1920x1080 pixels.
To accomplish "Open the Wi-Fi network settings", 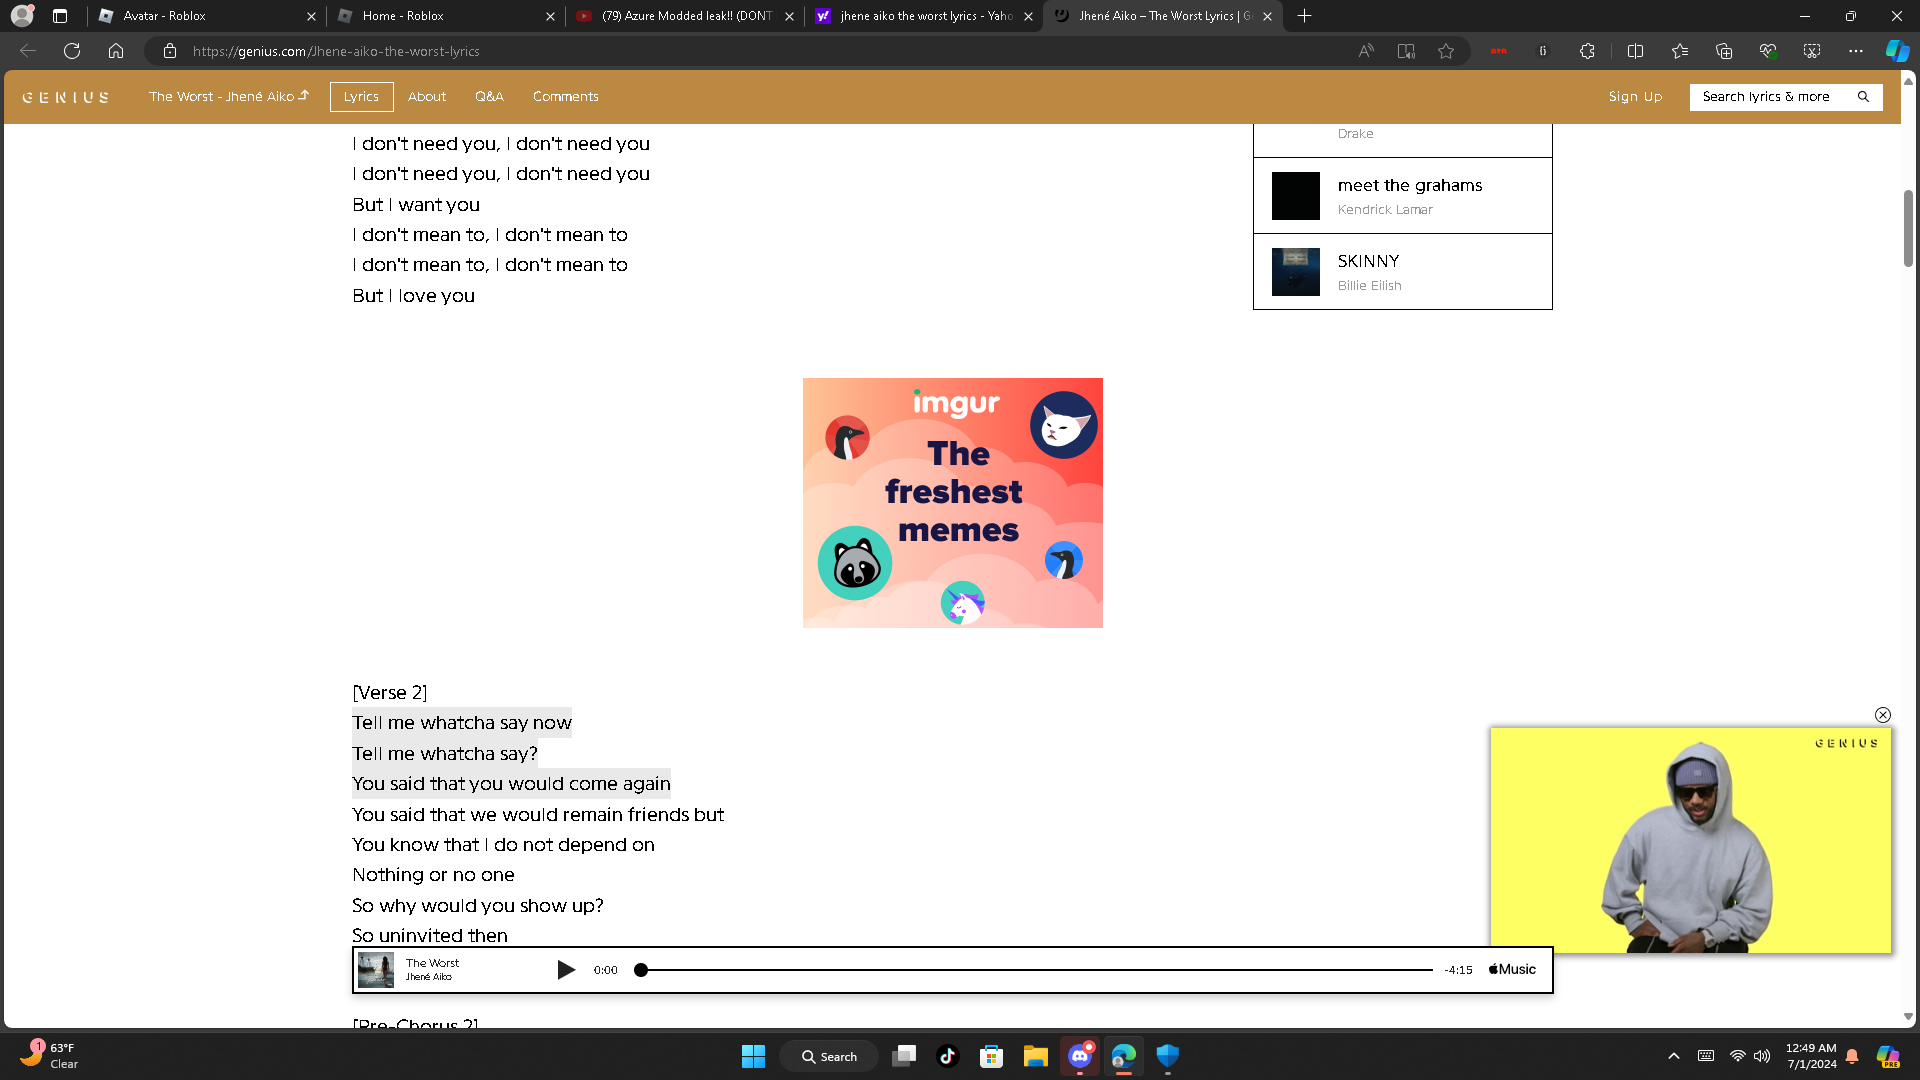I will (1738, 1056).
